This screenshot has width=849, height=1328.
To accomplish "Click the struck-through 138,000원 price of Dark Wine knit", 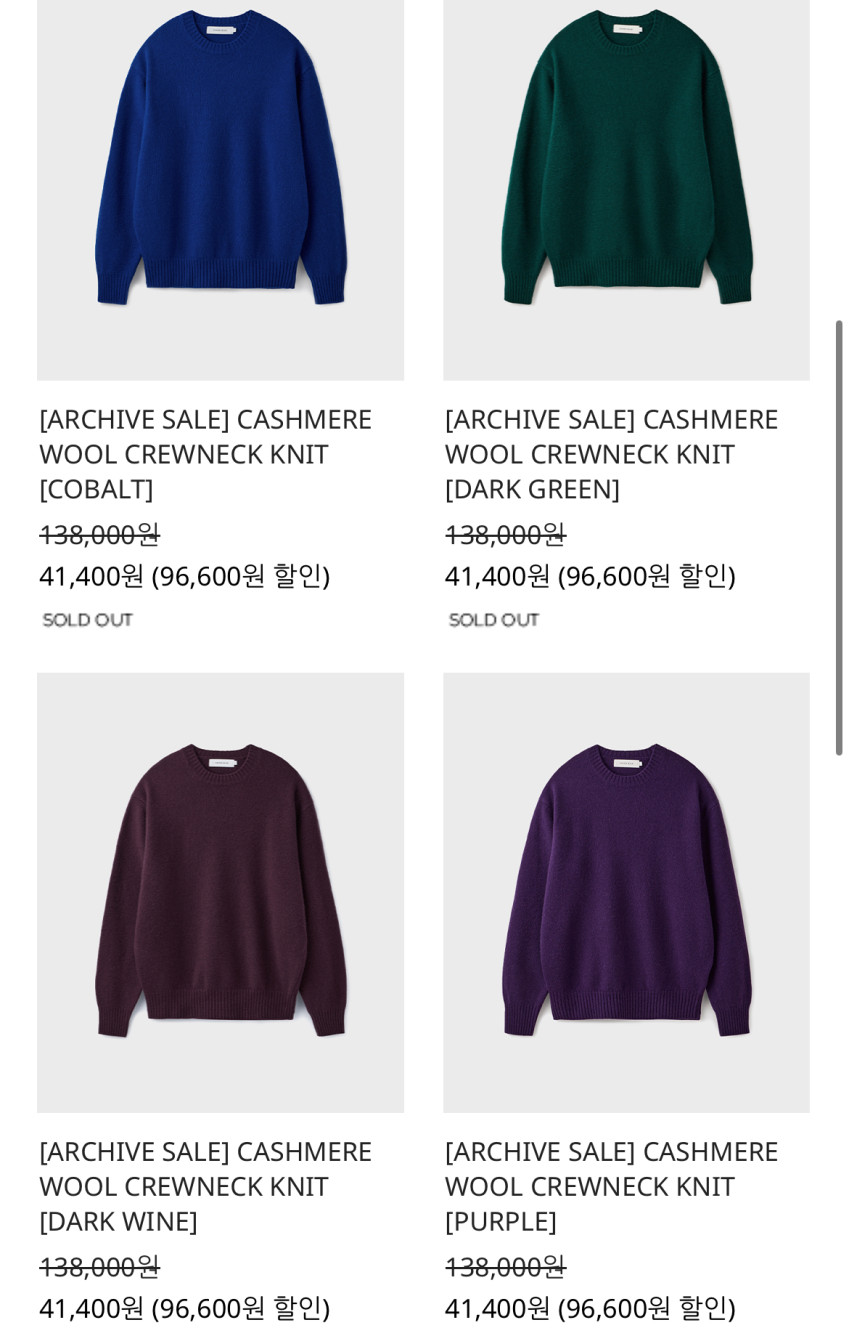I will coord(100,1266).
